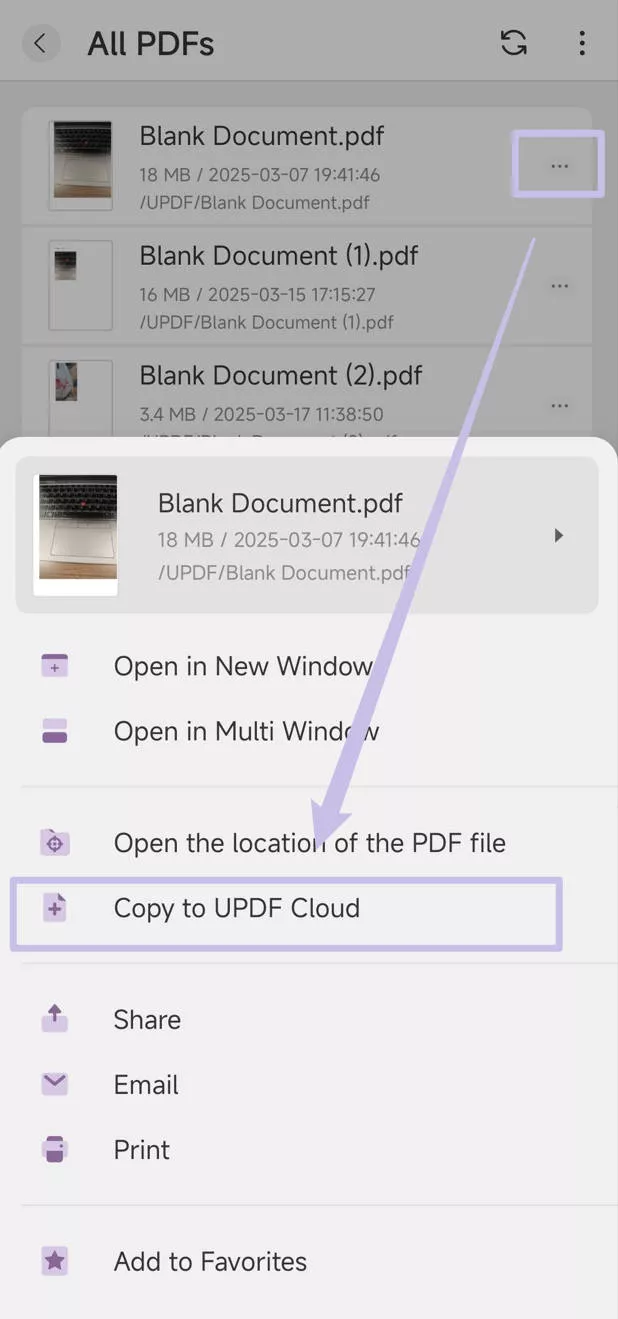Tap the Open in Multi Window icon
This screenshot has height=1319, width=618.
point(55,731)
